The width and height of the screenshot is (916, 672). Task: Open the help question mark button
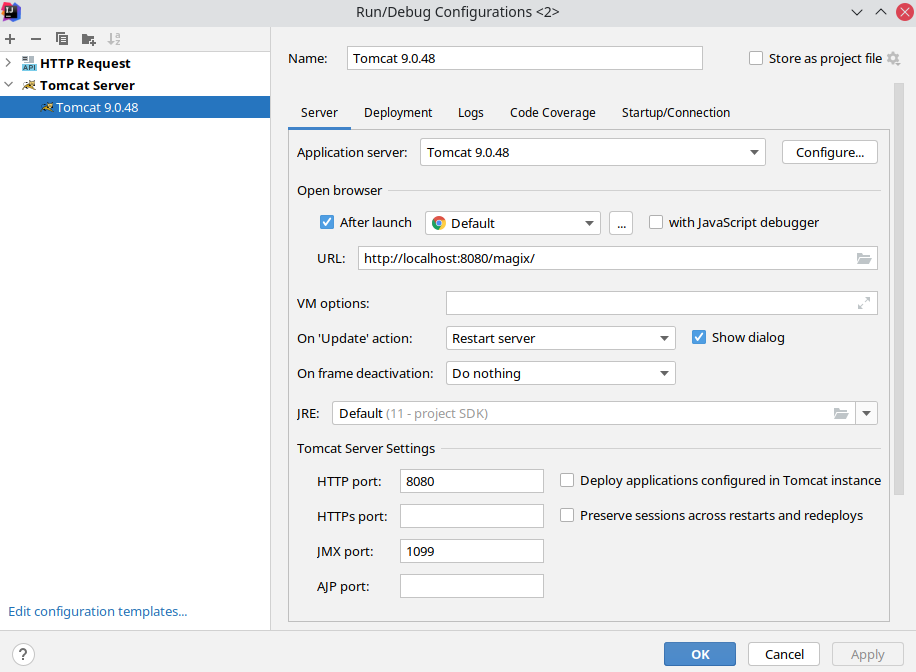(23, 654)
